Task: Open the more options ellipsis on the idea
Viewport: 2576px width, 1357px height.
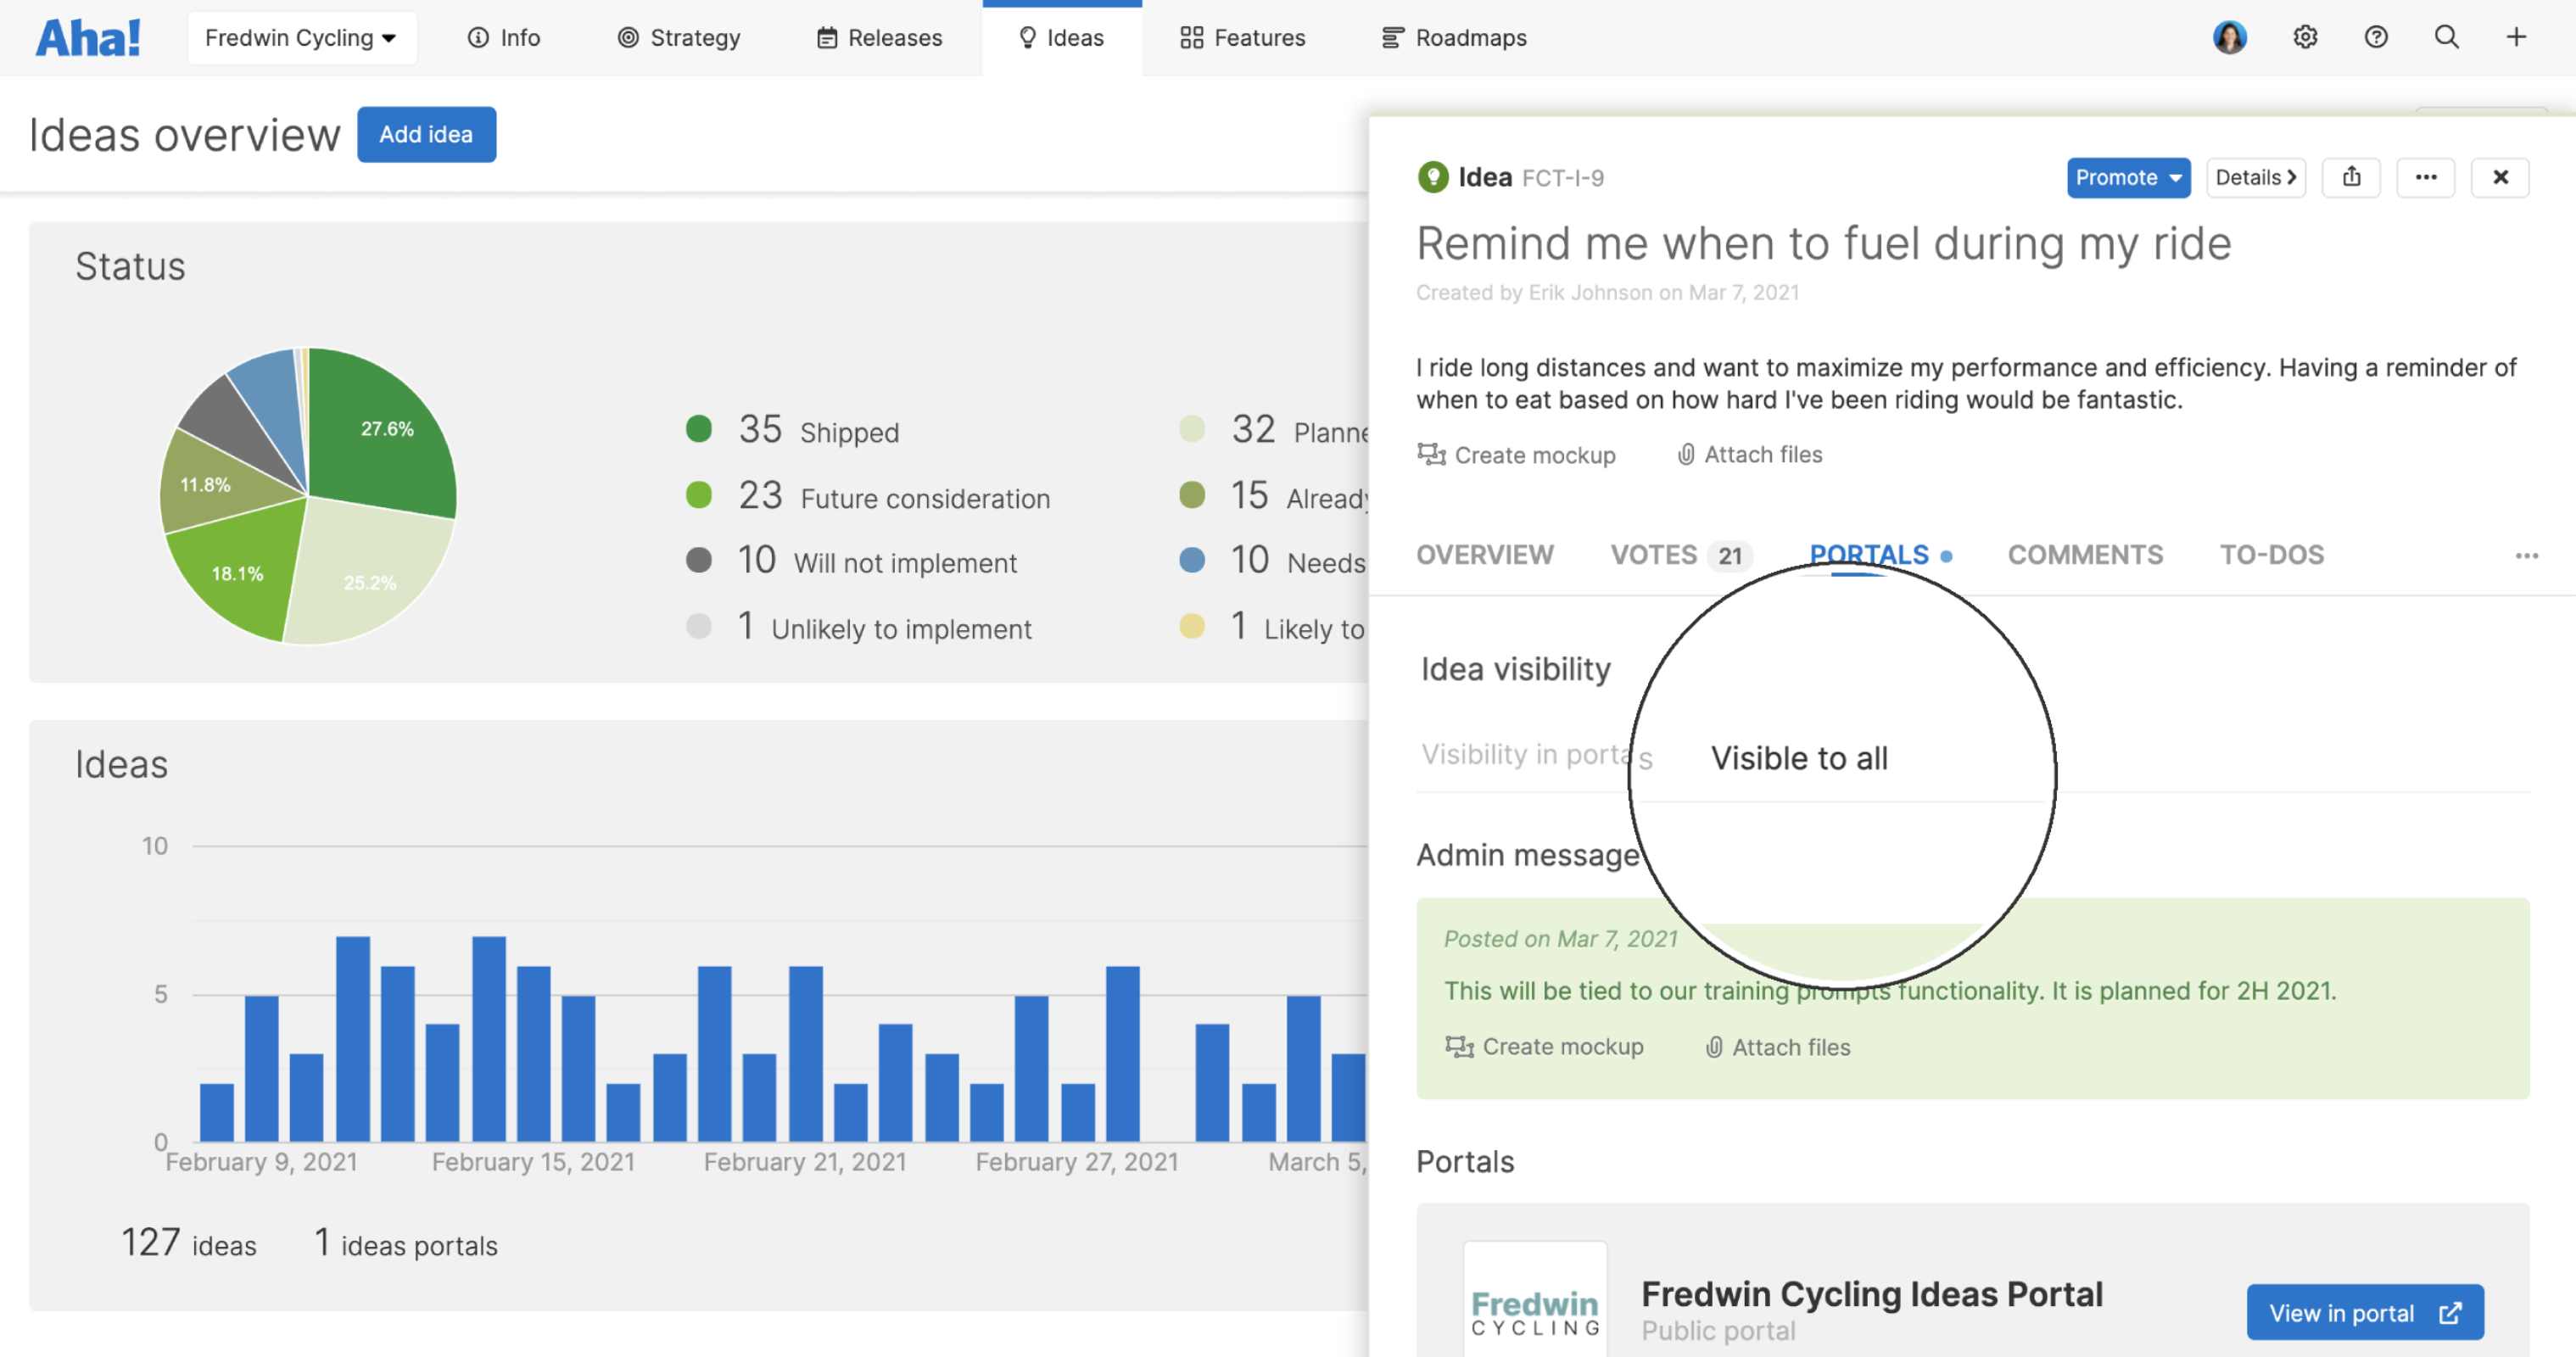Action: [2427, 177]
